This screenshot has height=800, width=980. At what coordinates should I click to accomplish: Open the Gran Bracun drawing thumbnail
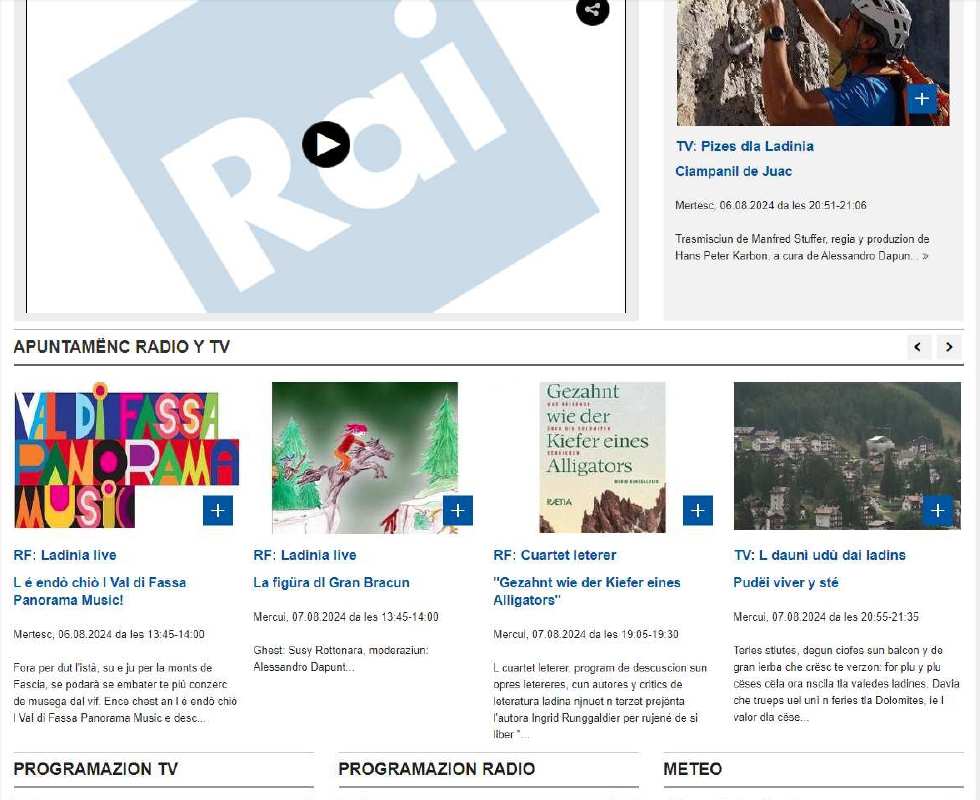(x=365, y=458)
